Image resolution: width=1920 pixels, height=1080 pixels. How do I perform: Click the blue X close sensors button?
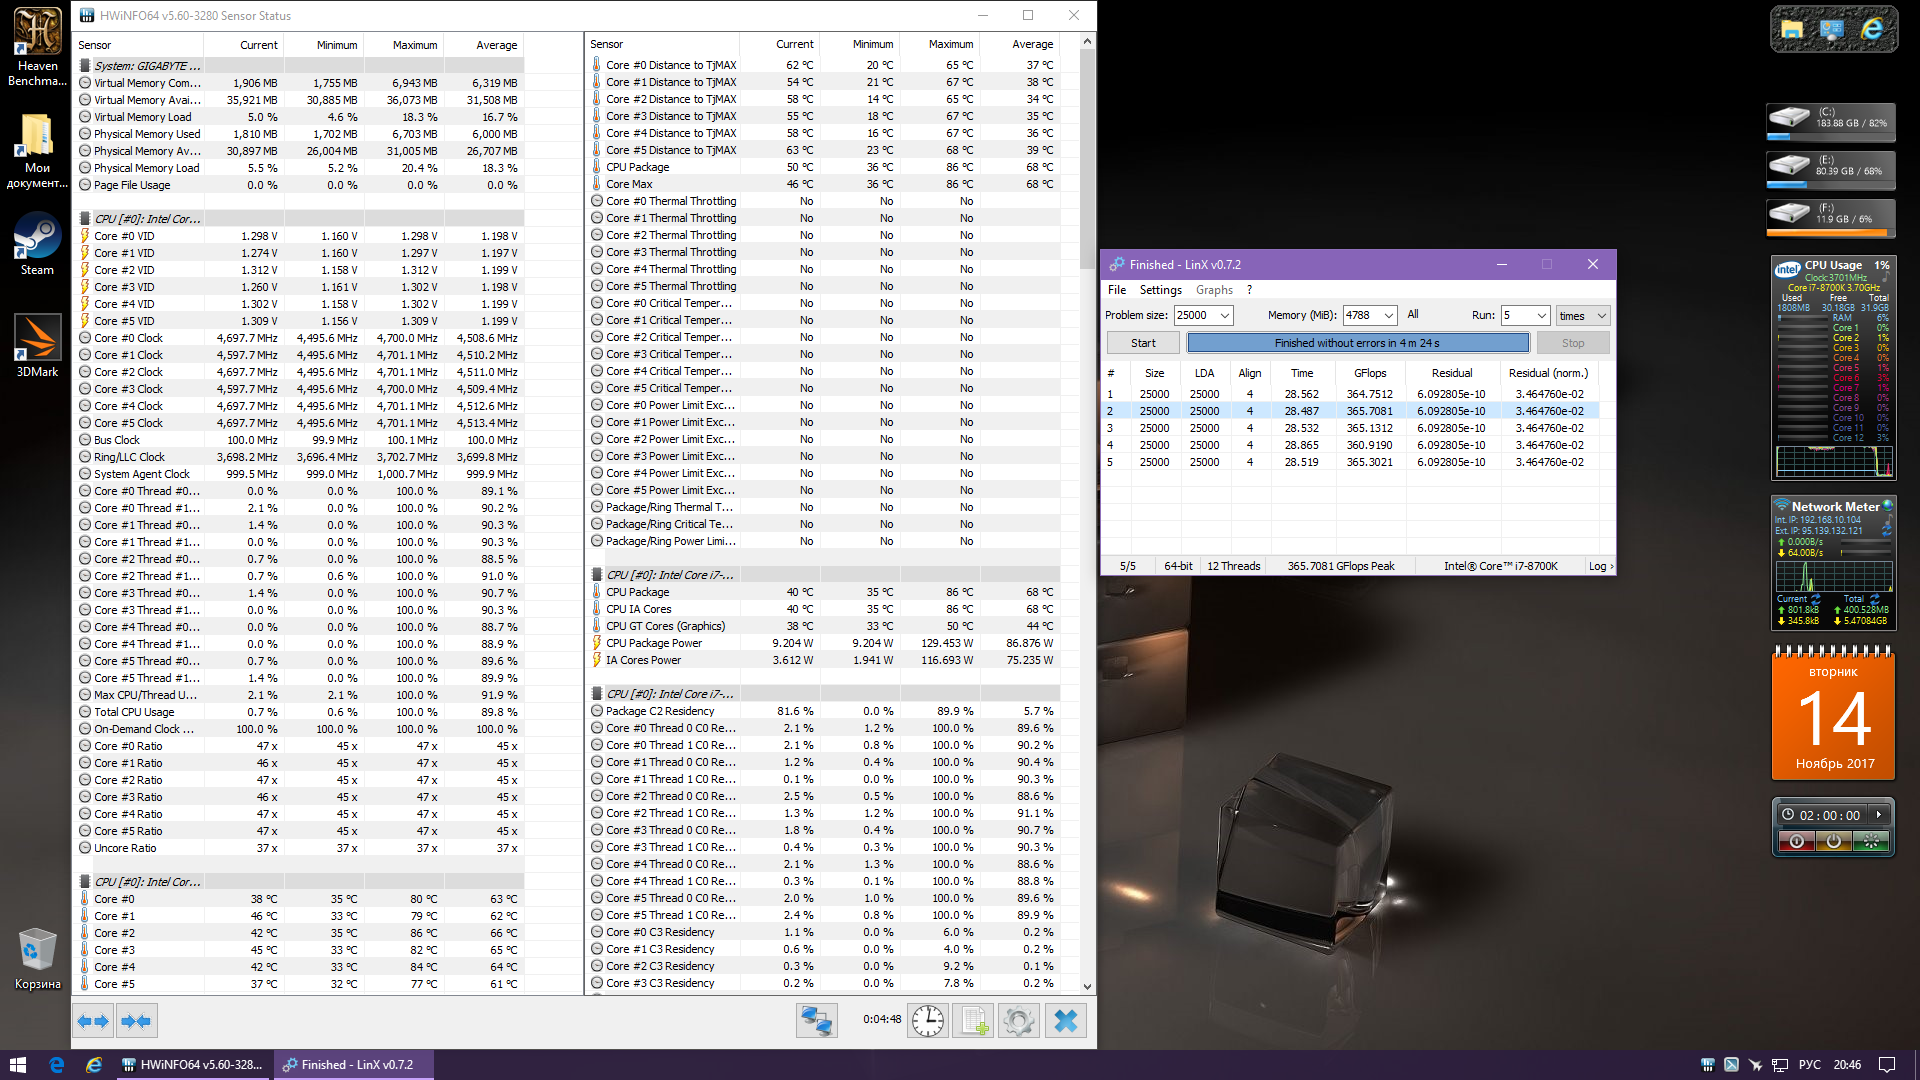(1066, 1021)
